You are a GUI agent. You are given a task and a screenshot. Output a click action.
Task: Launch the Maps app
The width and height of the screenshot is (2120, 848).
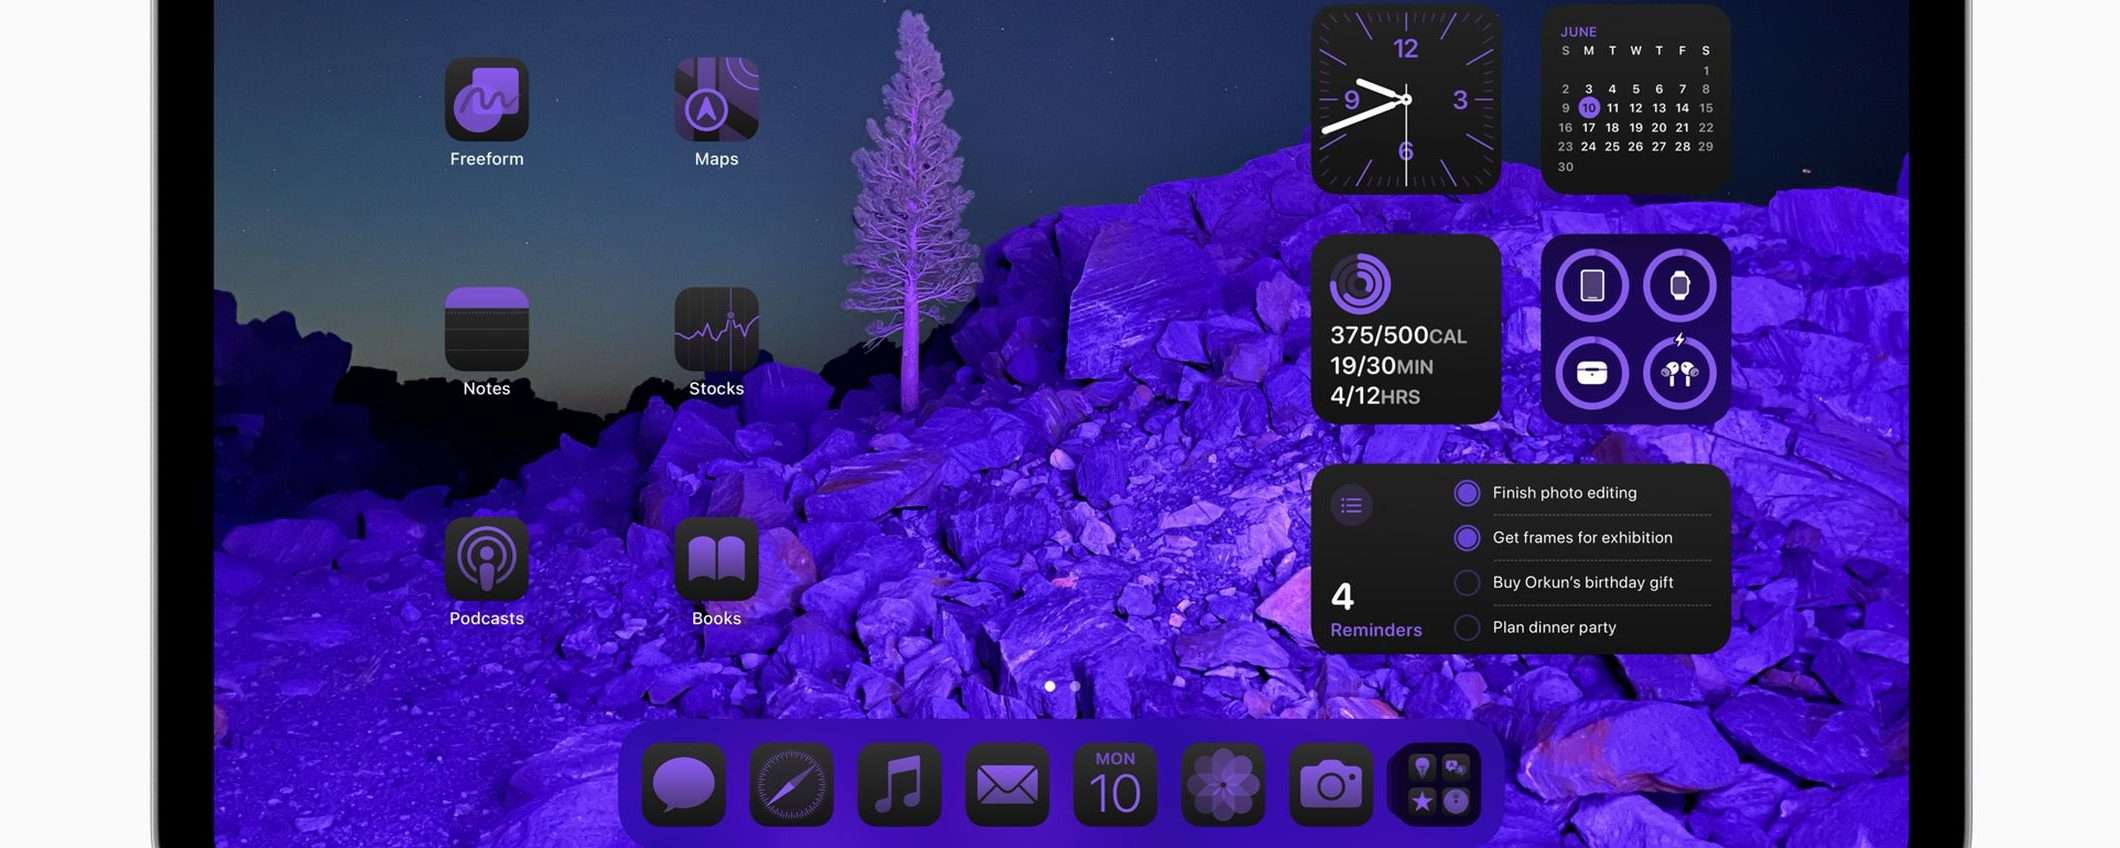[x=716, y=99]
